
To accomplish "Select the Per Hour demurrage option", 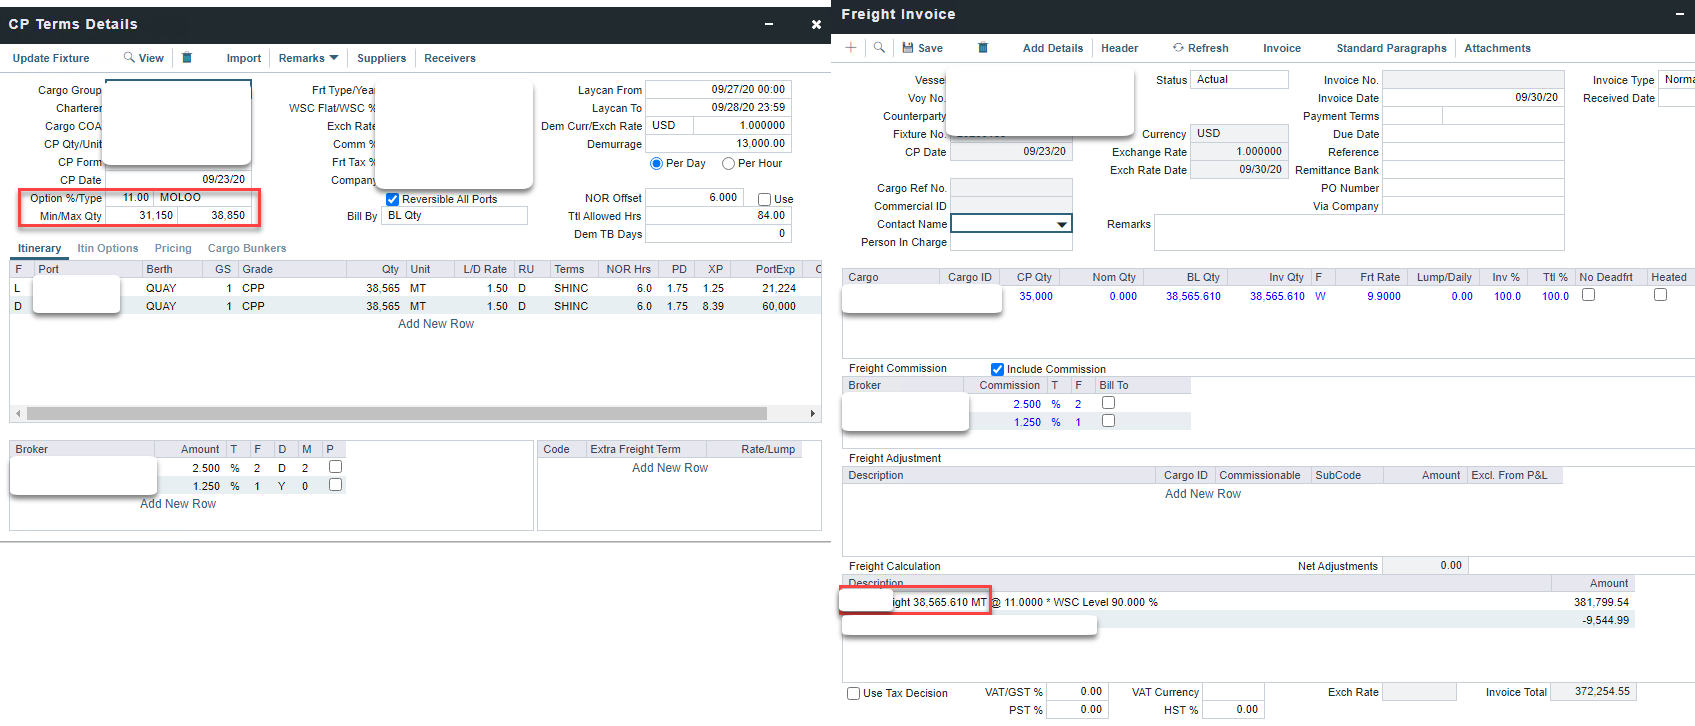I will [x=729, y=164].
